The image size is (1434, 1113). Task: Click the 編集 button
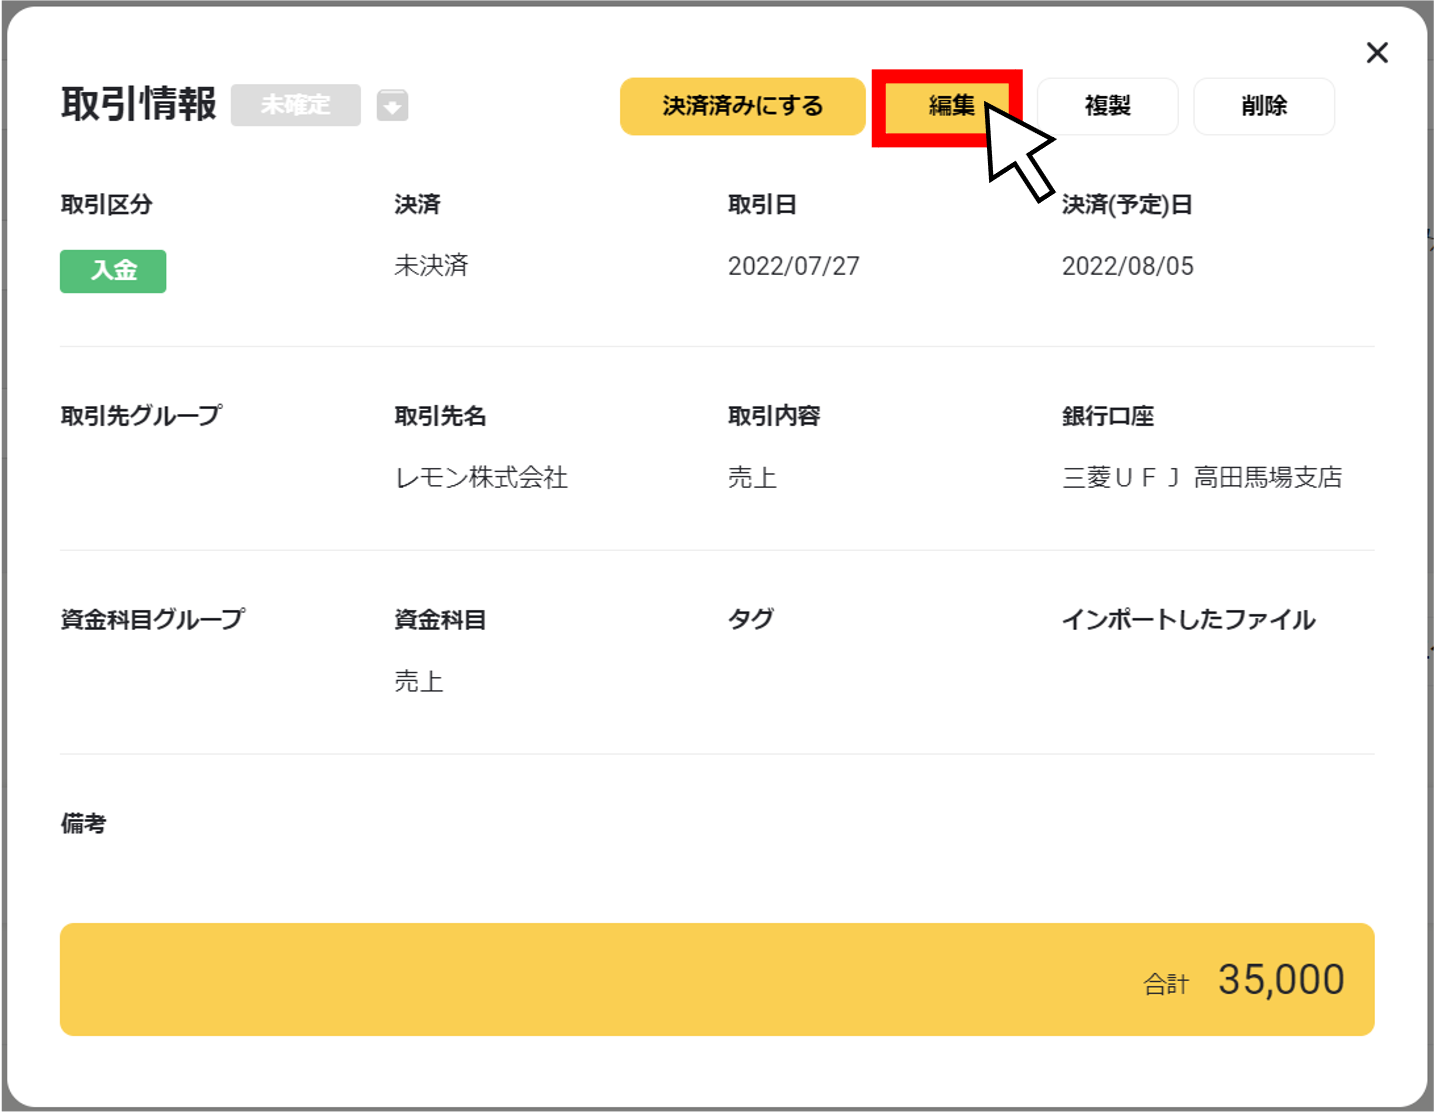tap(947, 106)
